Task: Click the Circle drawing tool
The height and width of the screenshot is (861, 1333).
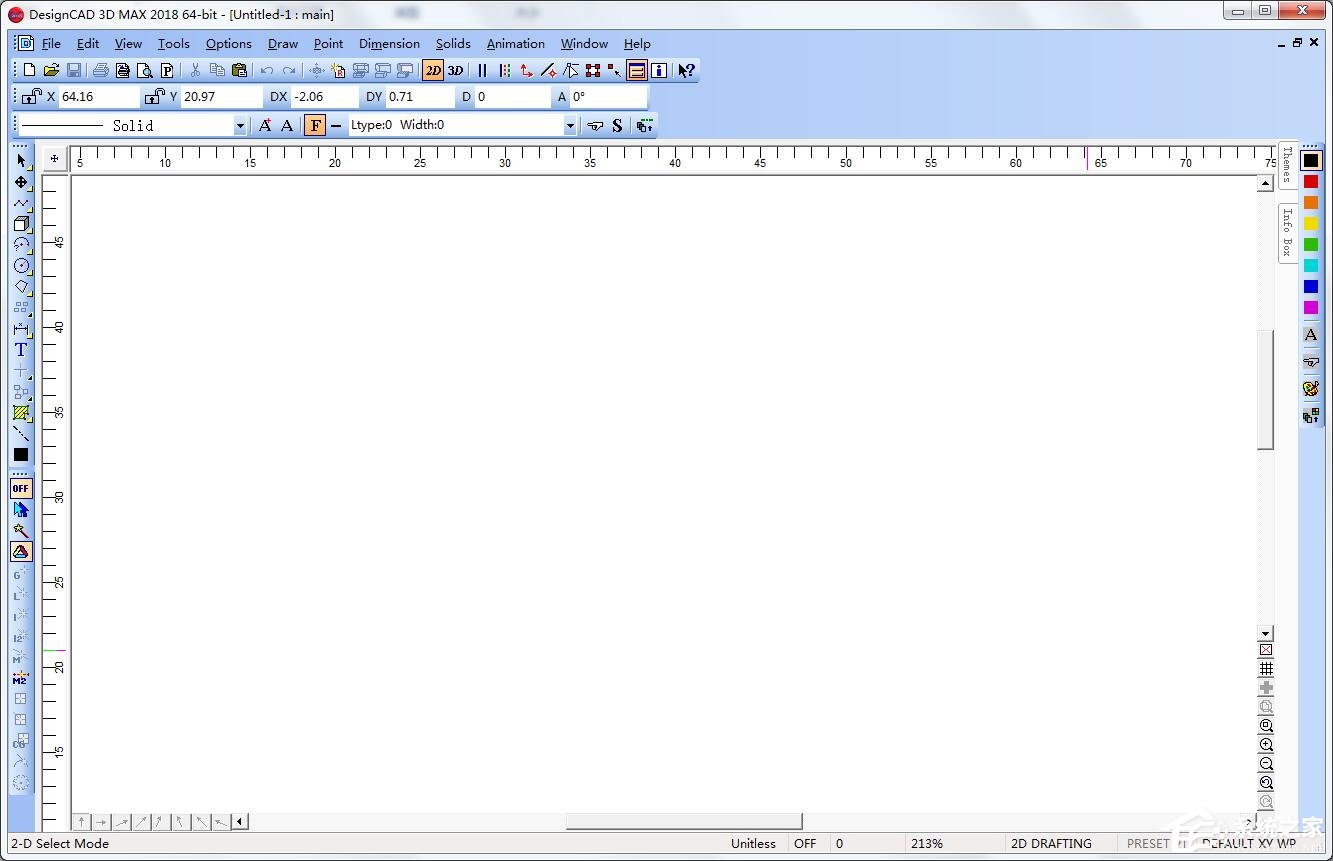Action: click(21, 266)
